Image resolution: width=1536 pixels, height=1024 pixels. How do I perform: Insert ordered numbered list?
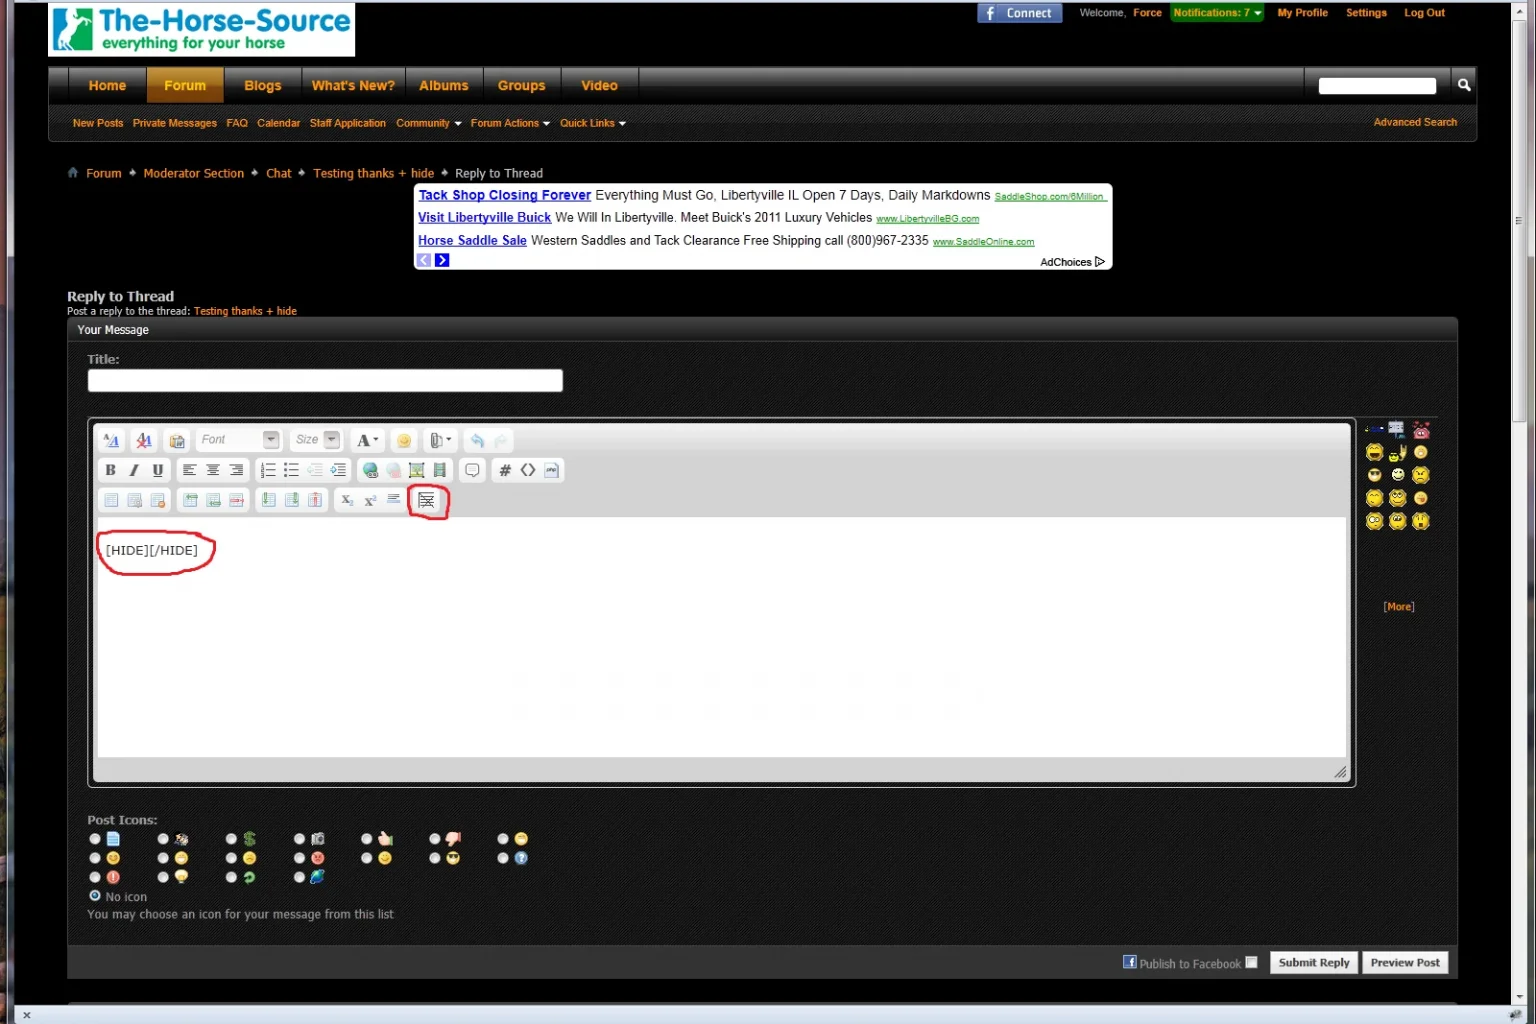[268, 470]
